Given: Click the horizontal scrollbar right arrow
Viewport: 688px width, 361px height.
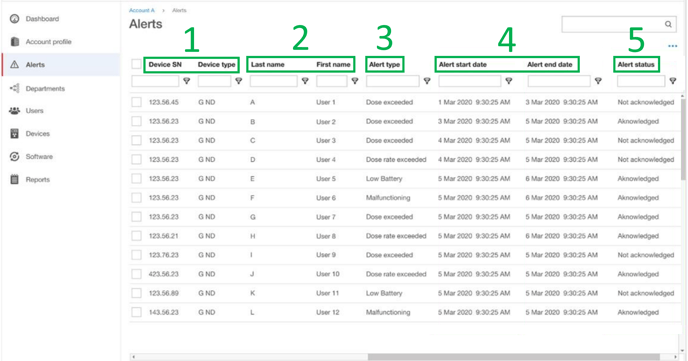Looking at the screenshot, I should [675, 357].
